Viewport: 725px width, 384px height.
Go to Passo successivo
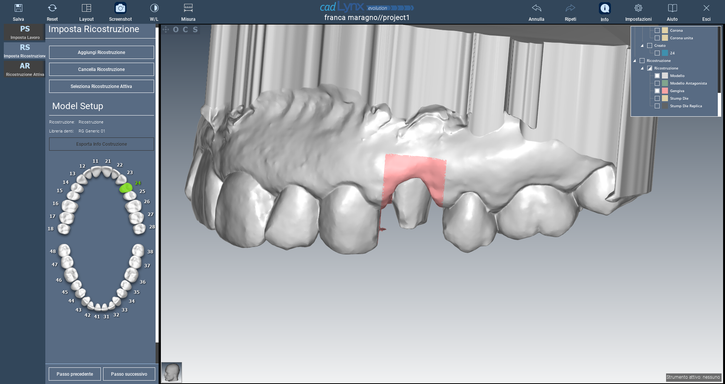(129, 373)
